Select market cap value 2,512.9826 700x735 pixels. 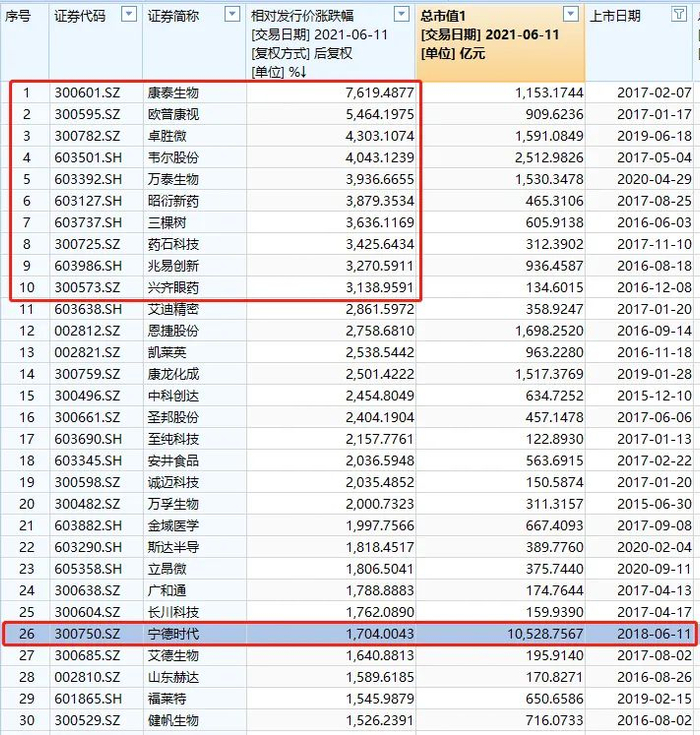point(549,158)
